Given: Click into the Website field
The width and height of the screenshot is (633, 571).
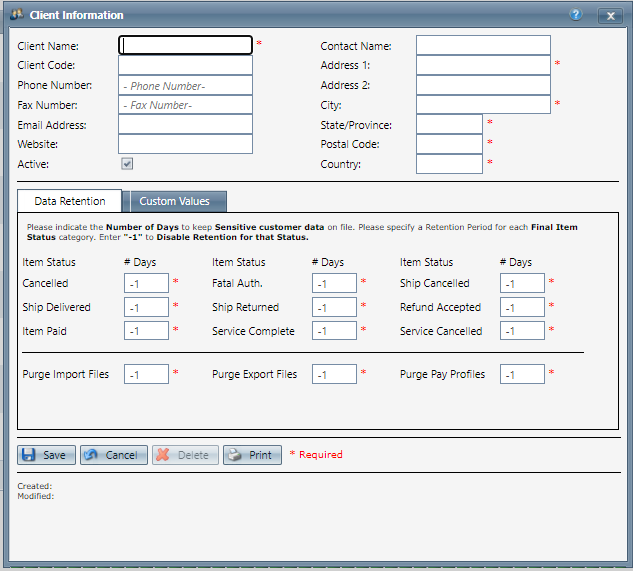Looking at the screenshot, I should 185,144.
